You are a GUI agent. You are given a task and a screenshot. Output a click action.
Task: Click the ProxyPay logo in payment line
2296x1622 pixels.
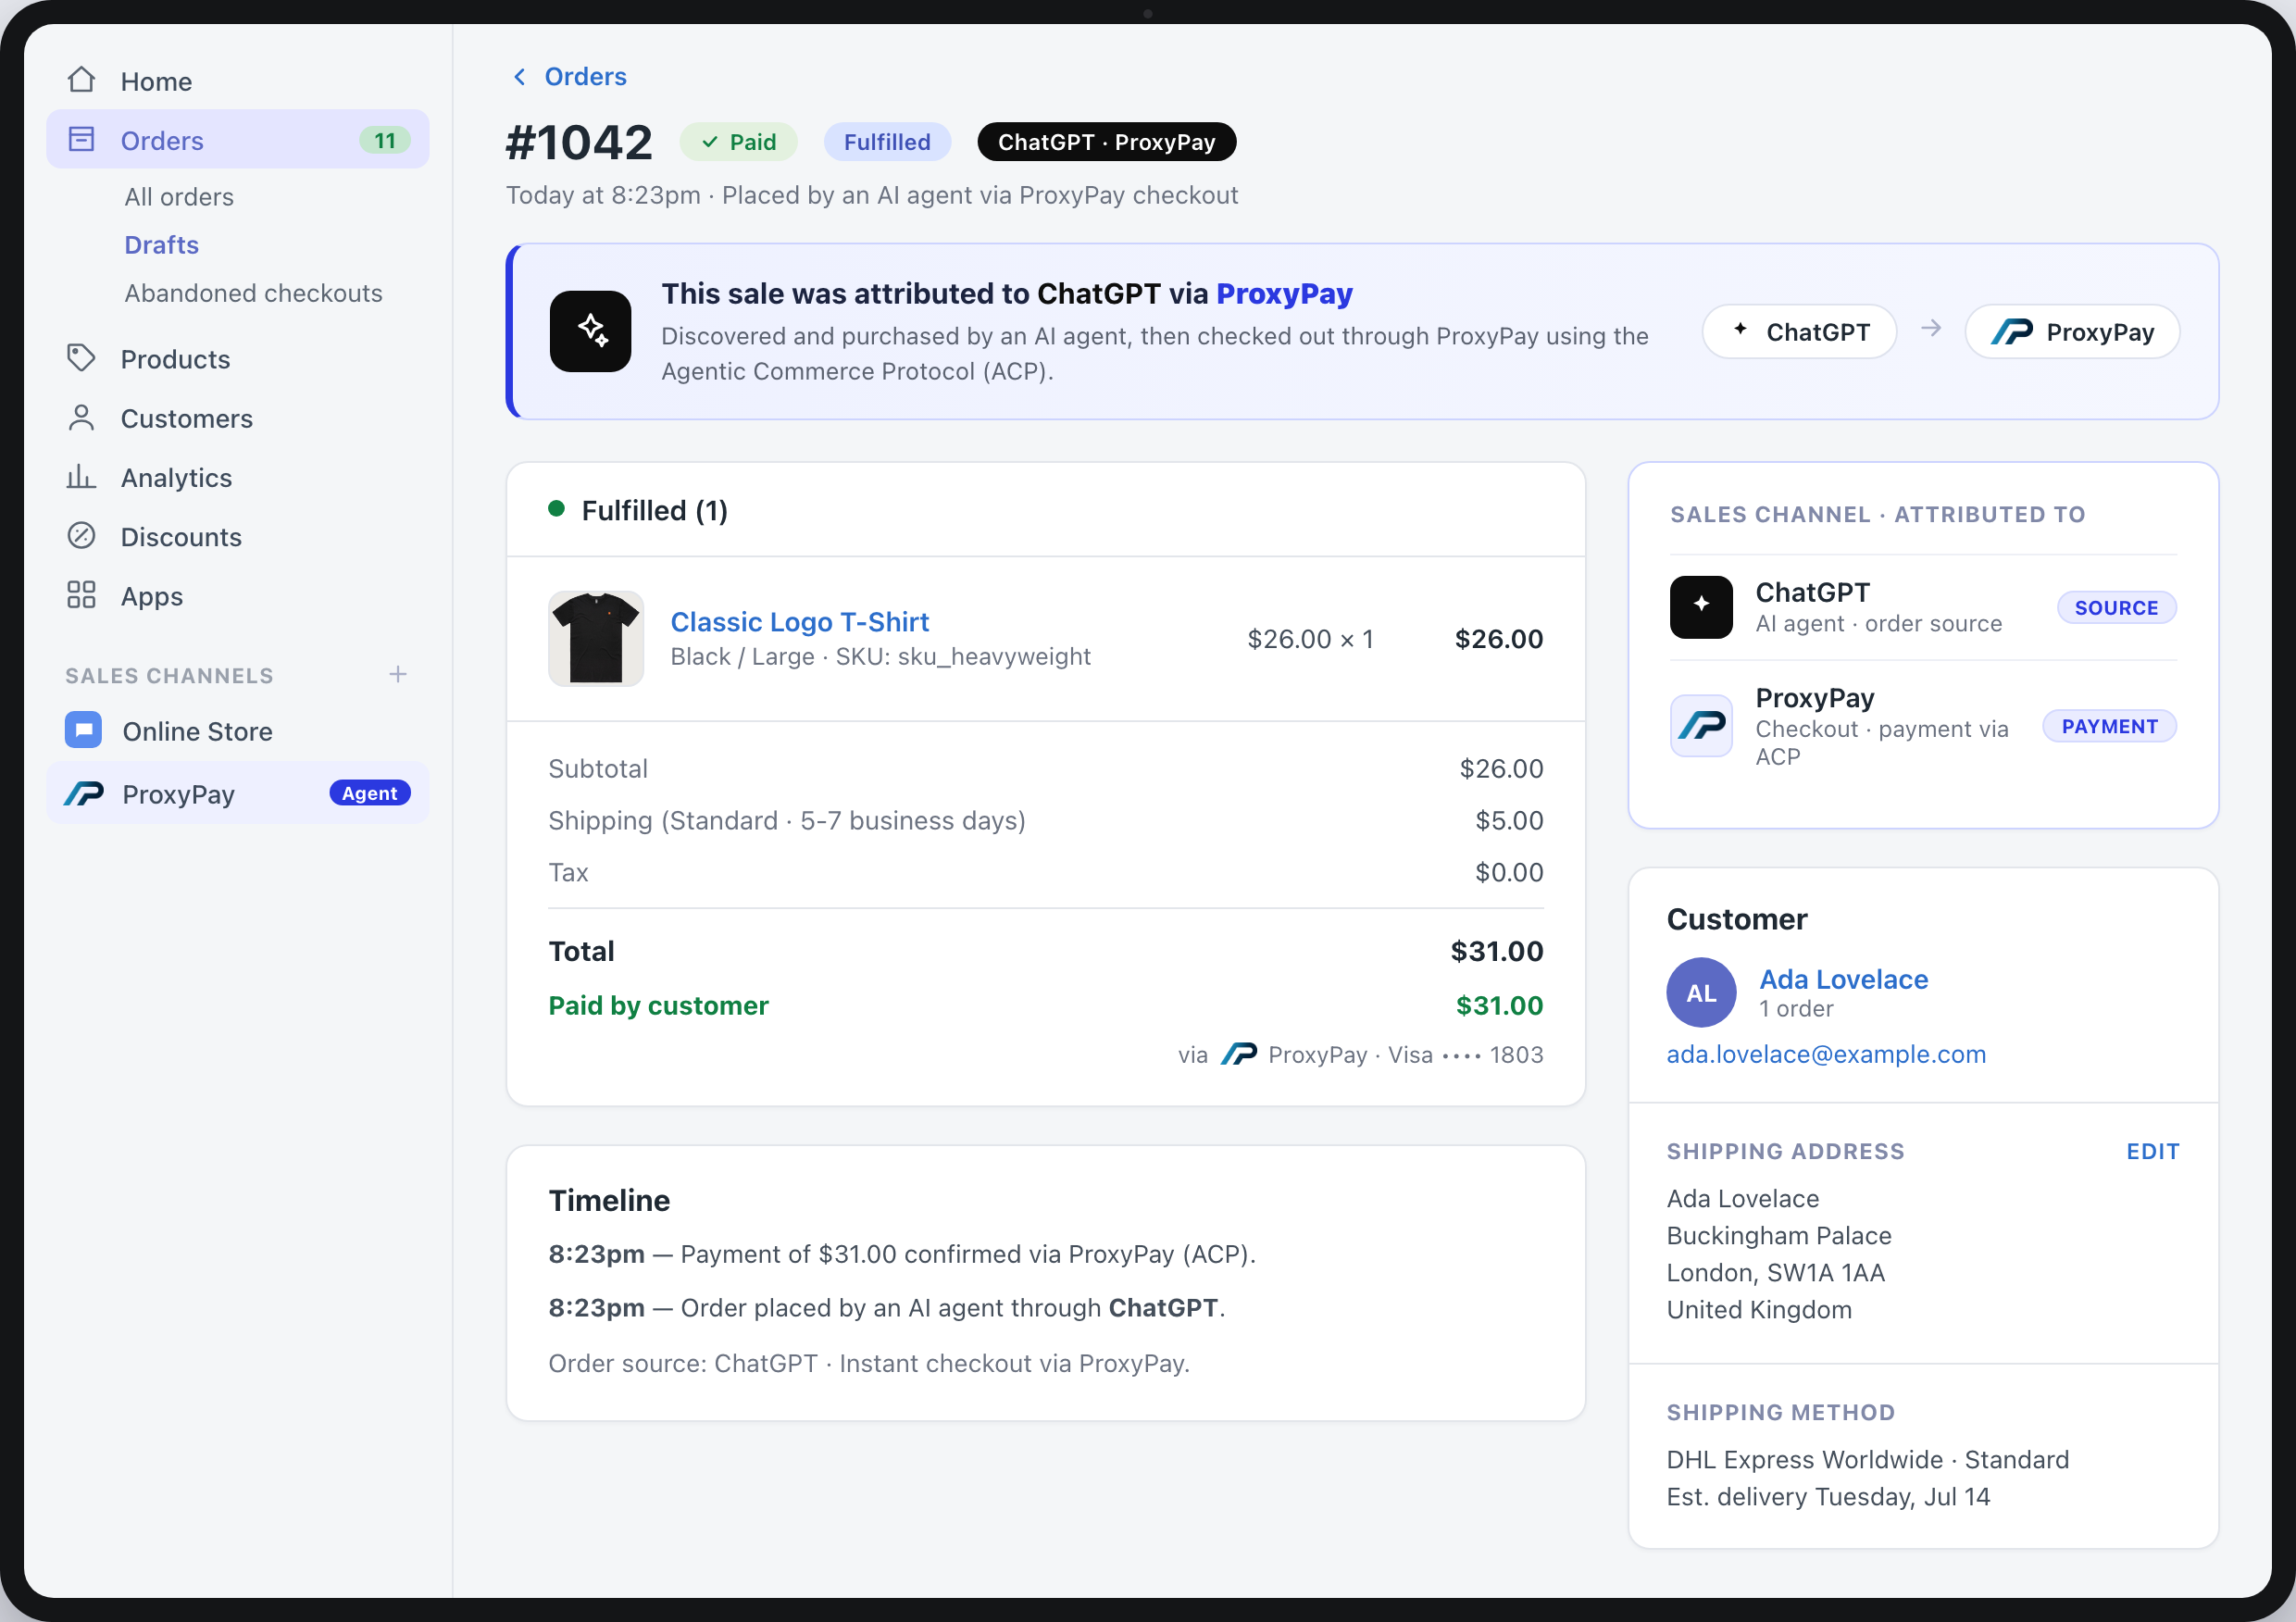1239,1054
